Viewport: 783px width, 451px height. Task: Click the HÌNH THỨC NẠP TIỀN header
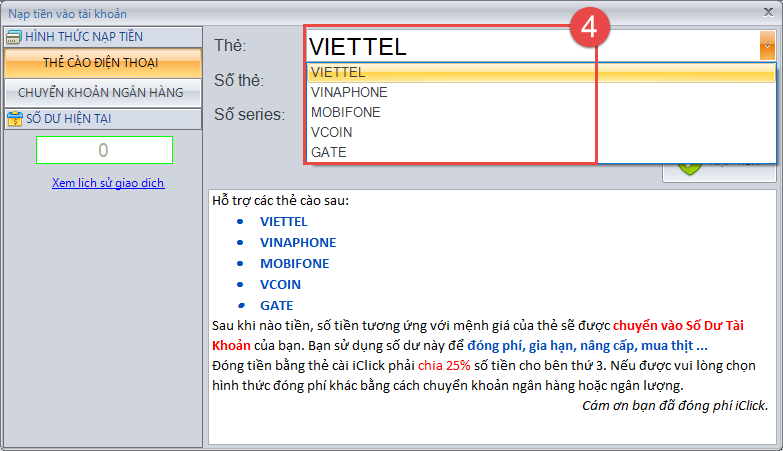103,37
